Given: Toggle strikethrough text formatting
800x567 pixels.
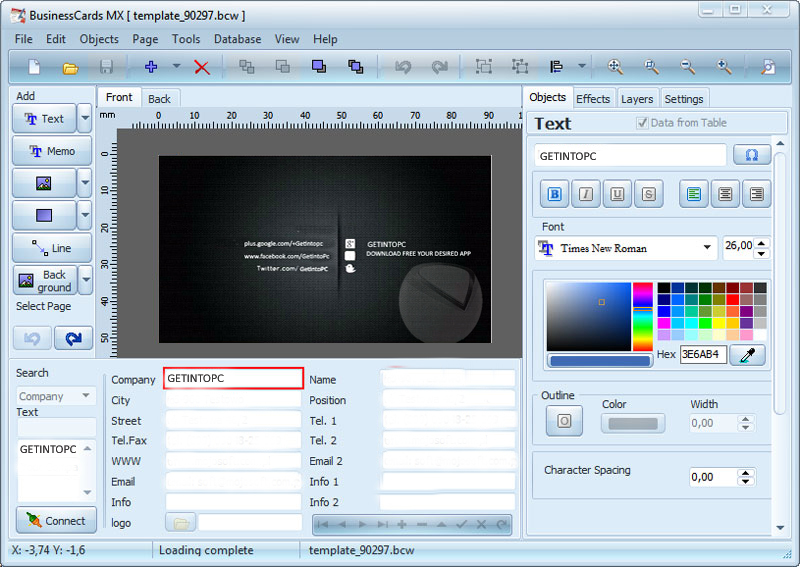Looking at the screenshot, I should (648, 194).
